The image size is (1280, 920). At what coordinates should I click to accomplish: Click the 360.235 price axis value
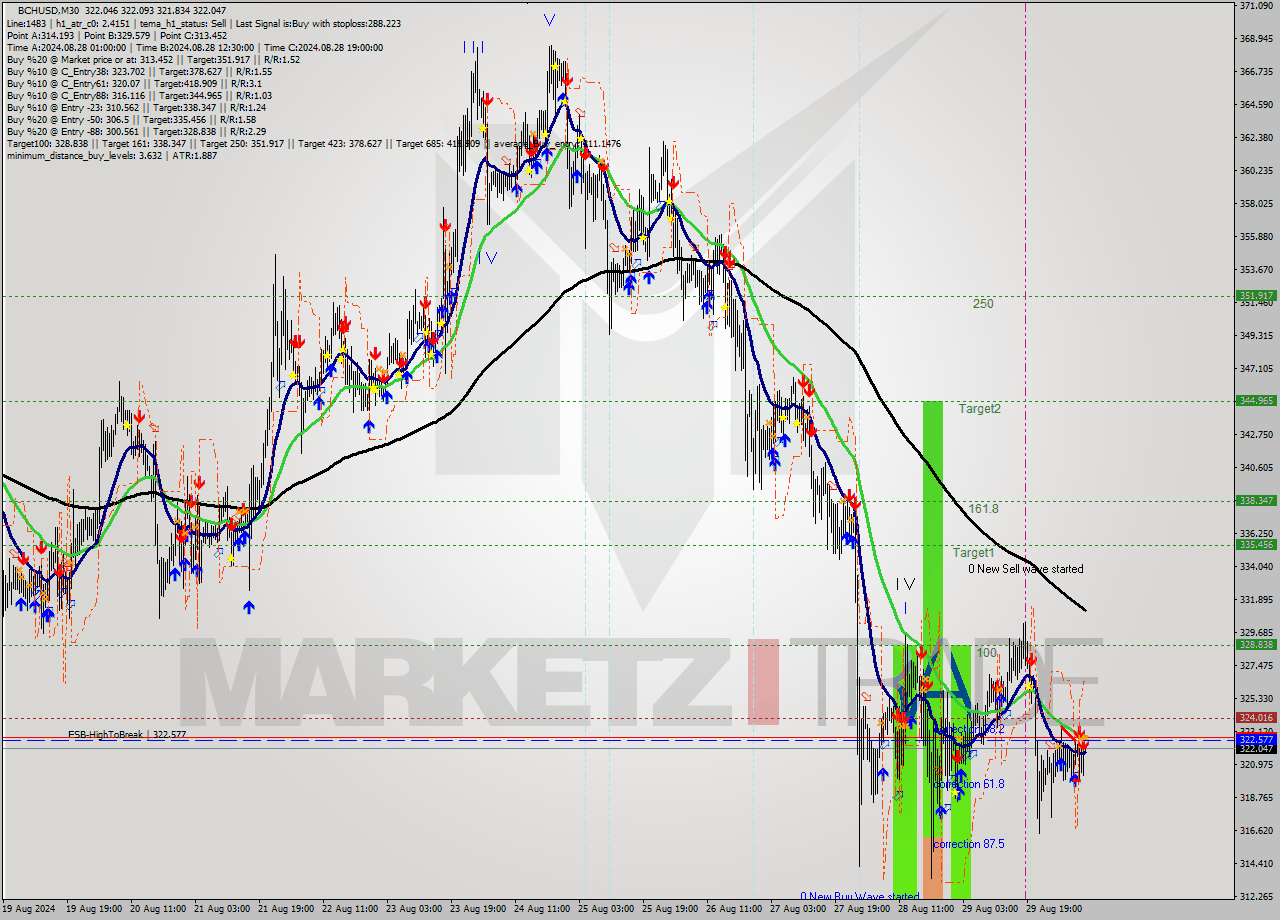[x=1256, y=171]
